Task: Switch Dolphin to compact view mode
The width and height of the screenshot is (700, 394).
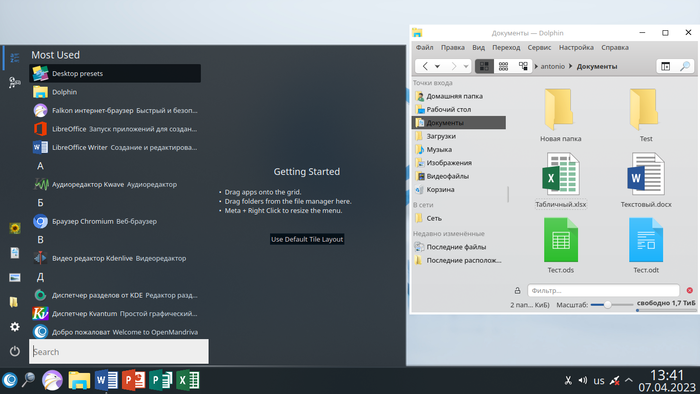Action: click(503, 66)
